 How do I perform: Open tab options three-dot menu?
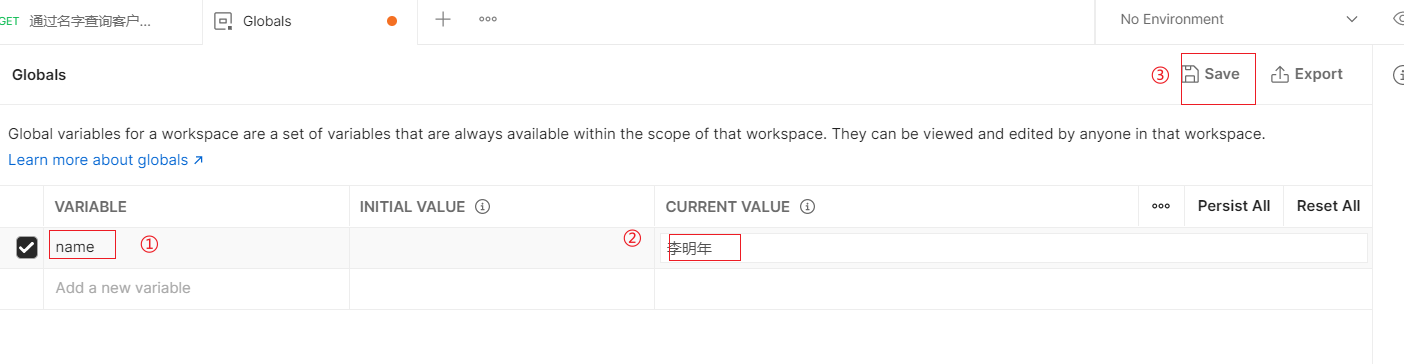click(x=488, y=19)
